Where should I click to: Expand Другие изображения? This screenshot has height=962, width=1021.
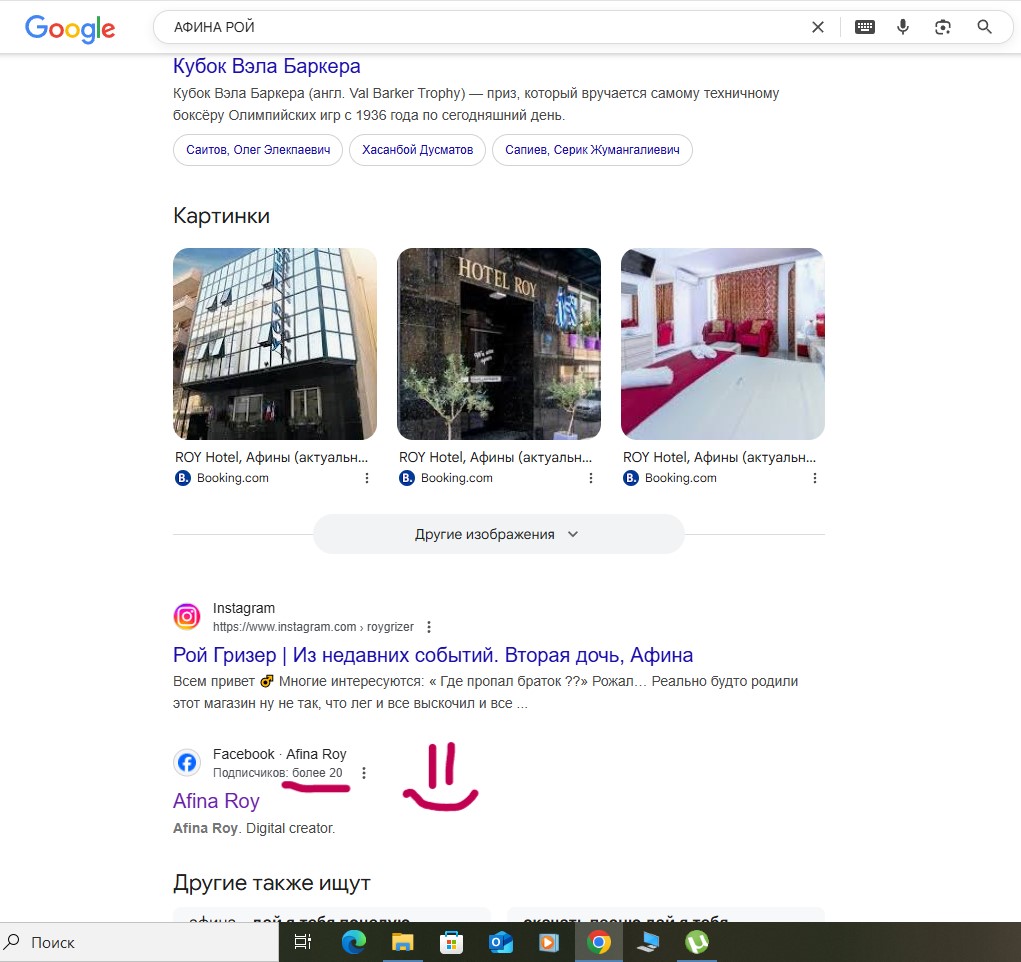click(x=499, y=534)
